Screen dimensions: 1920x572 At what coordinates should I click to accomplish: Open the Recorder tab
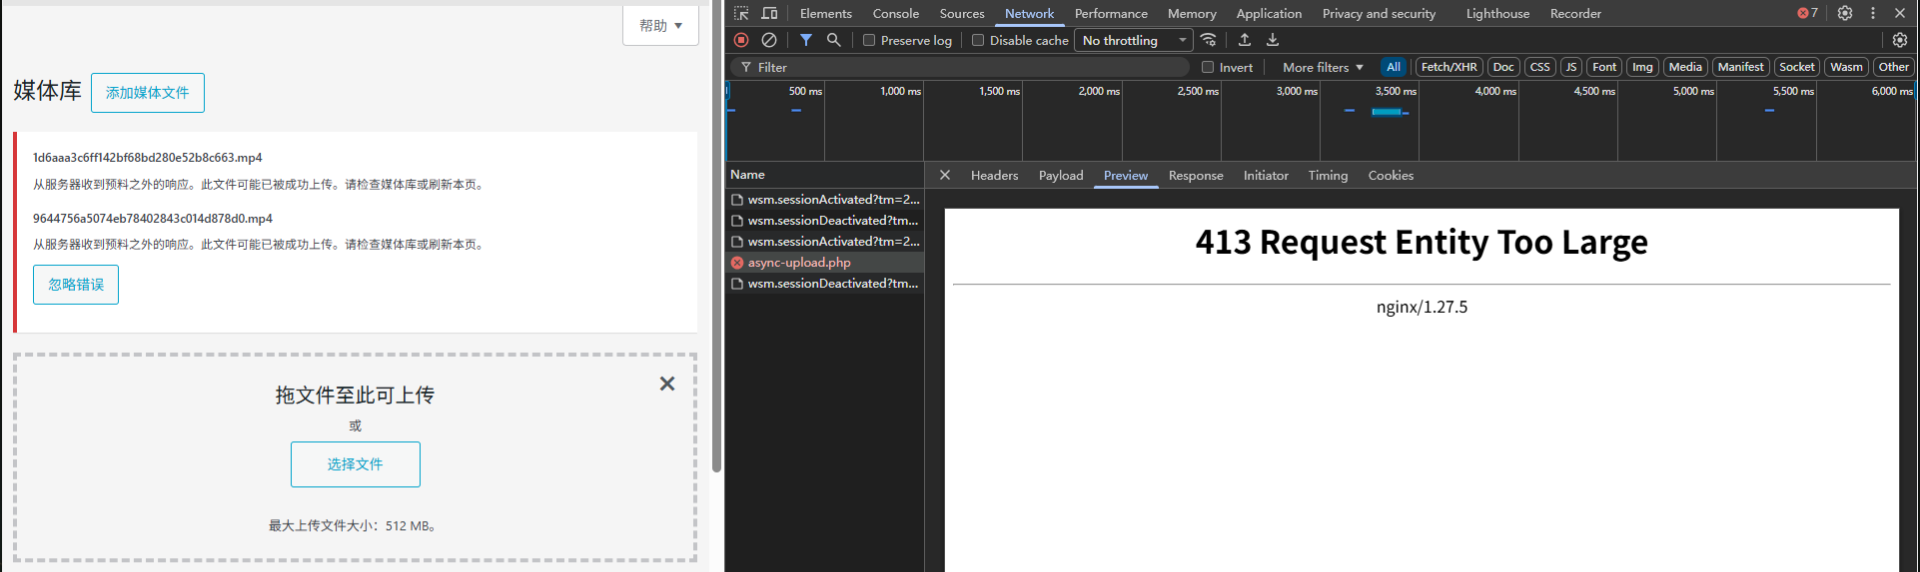[x=1576, y=13]
